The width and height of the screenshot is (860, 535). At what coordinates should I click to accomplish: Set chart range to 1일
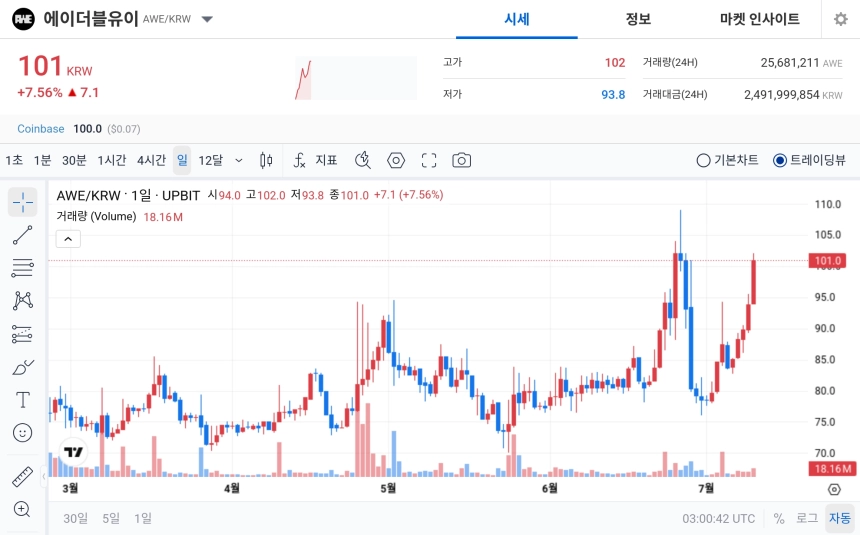143,518
